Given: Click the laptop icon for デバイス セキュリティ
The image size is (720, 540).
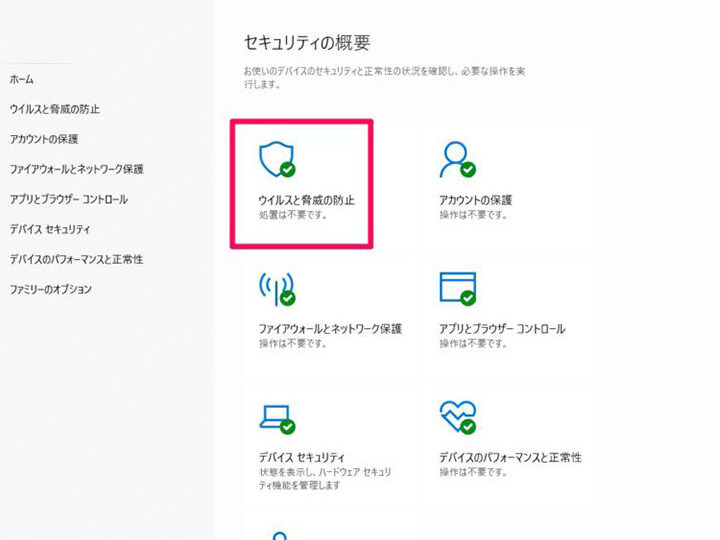Looking at the screenshot, I should [x=275, y=416].
